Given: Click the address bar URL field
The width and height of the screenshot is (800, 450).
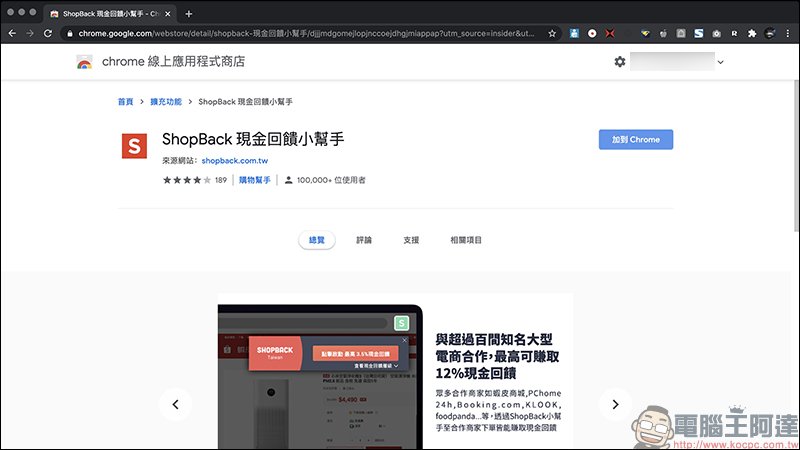Looking at the screenshot, I should (300, 33).
